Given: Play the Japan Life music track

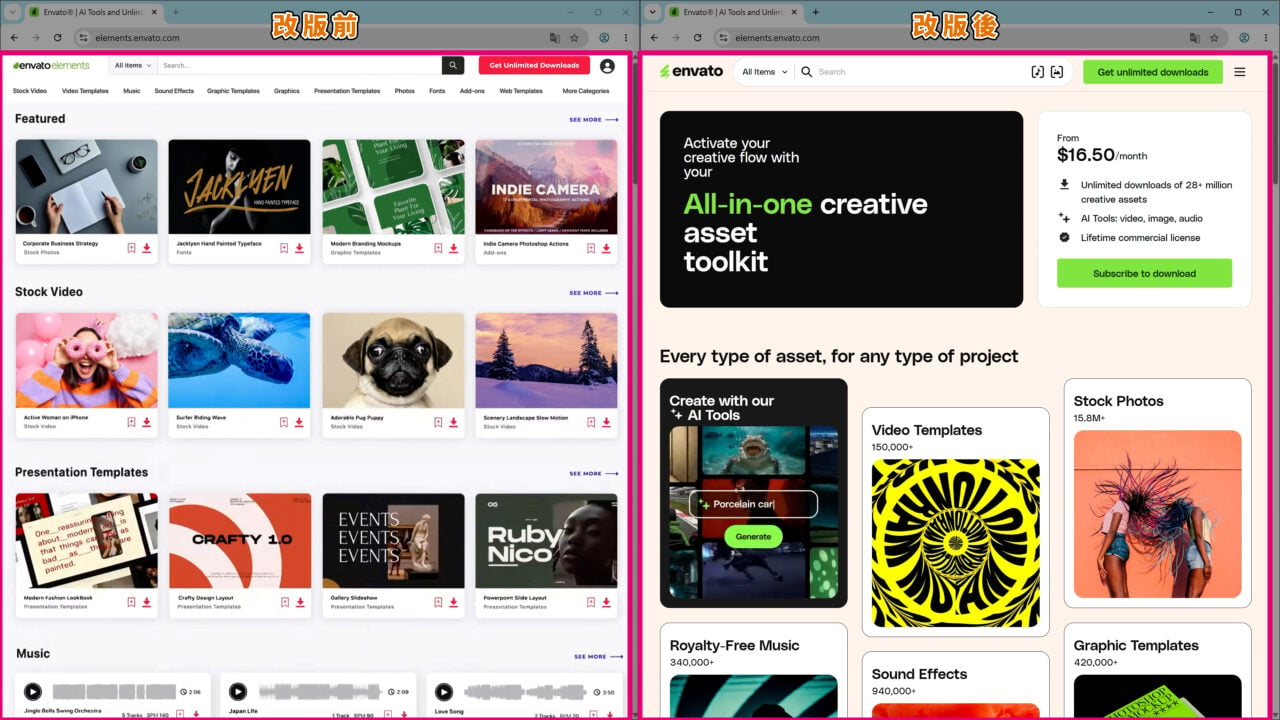Looking at the screenshot, I should pyautogui.click(x=238, y=691).
